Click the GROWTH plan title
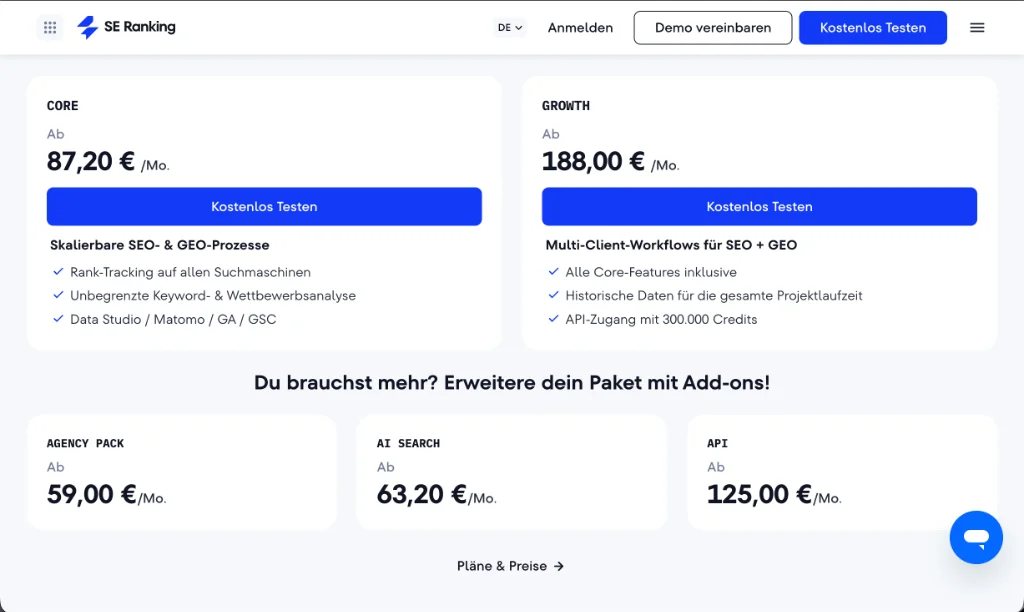The height and width of the screenshot is (612, 1024). pos(566,106)
